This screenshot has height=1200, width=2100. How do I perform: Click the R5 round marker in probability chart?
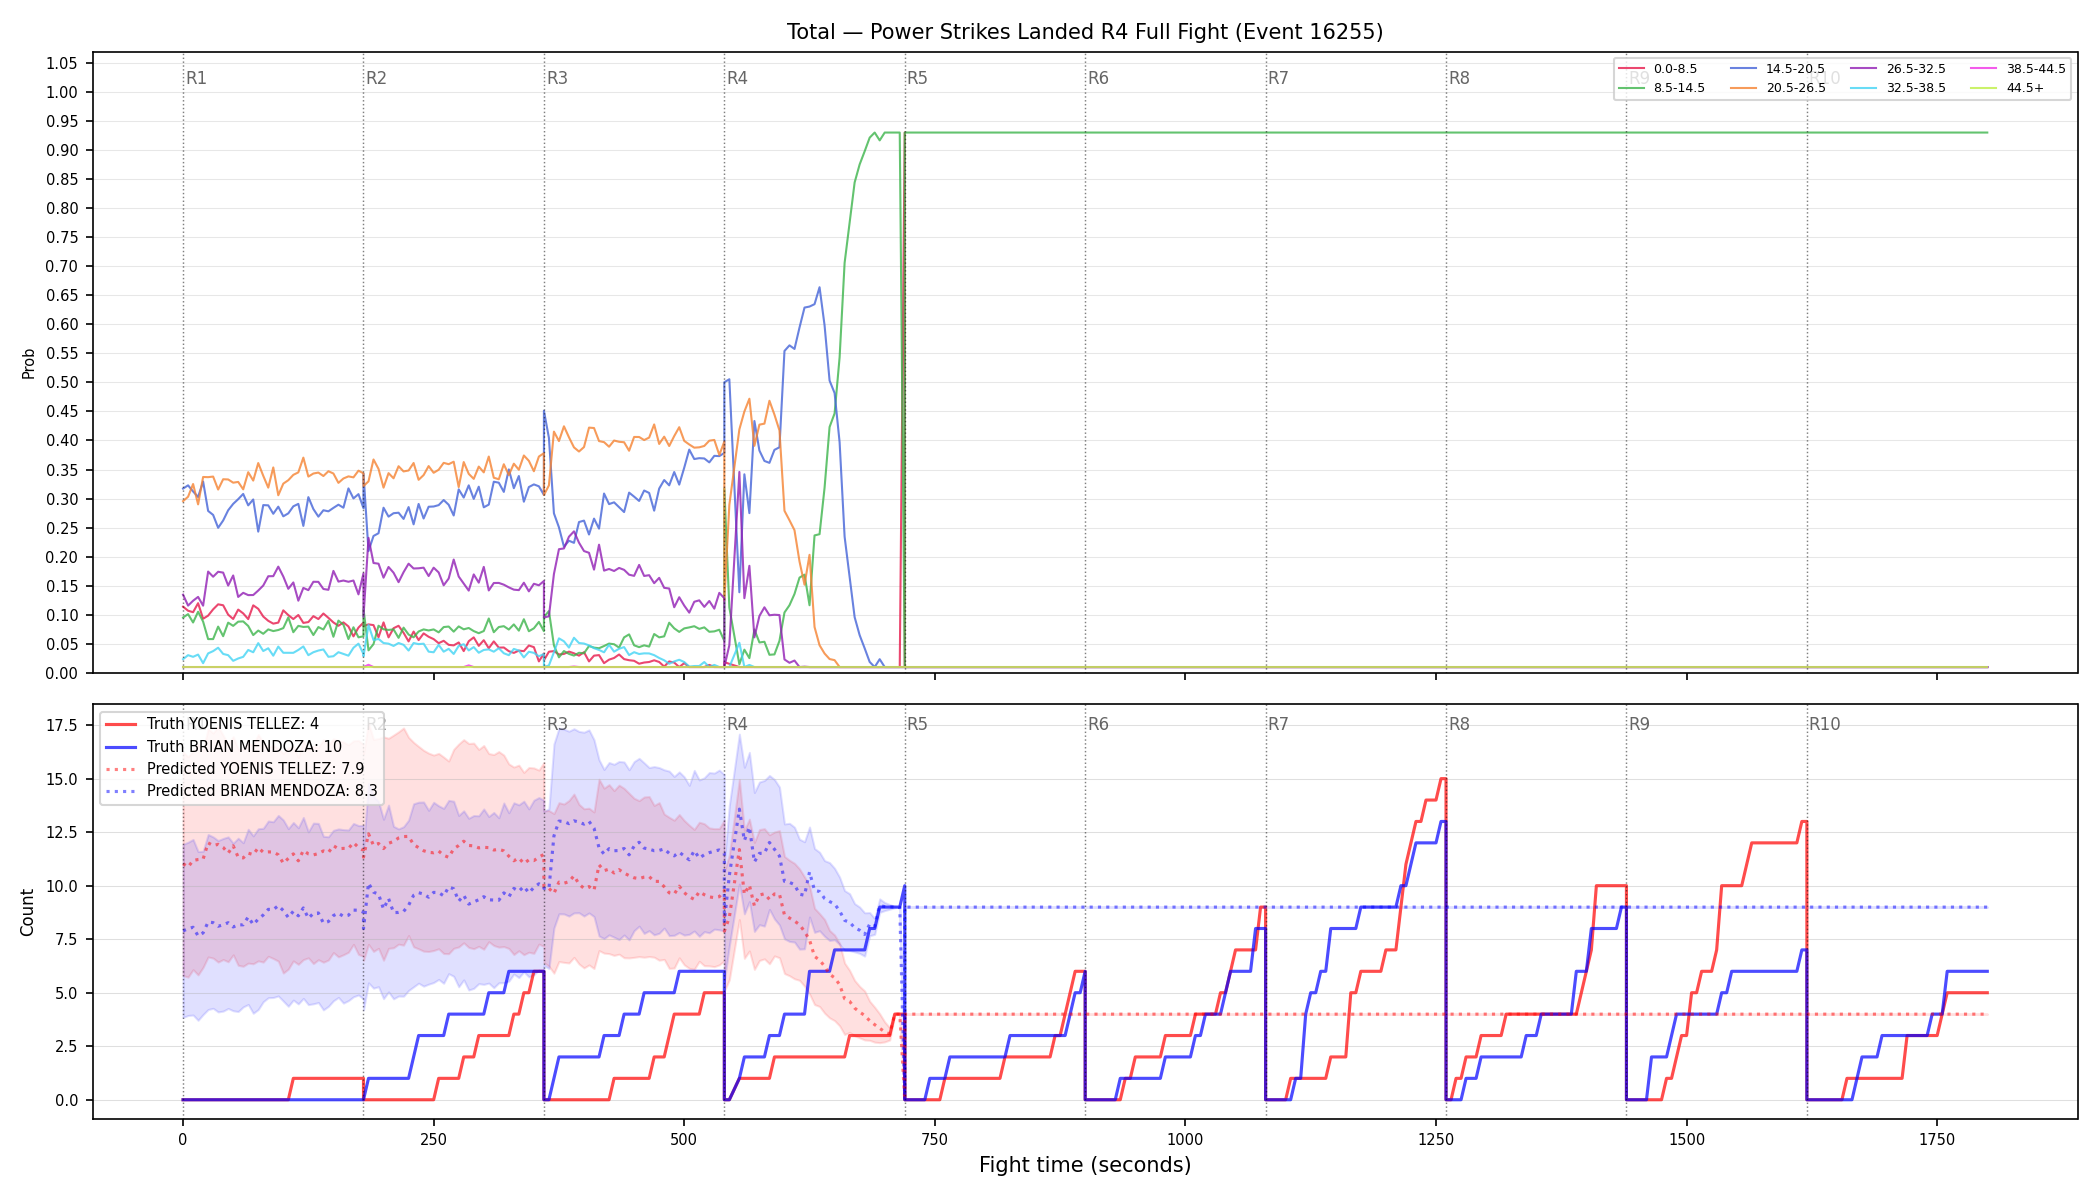[917, 78]
